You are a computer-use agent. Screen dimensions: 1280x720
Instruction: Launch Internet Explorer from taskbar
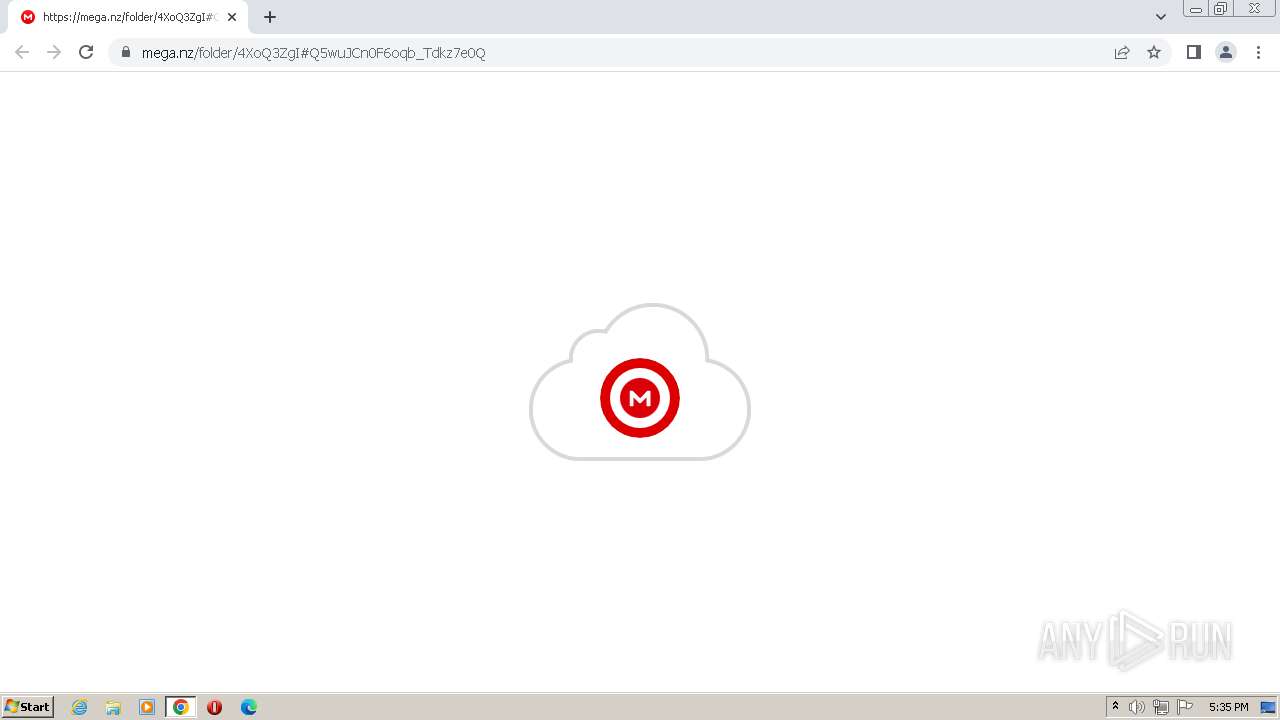[80, 707]
